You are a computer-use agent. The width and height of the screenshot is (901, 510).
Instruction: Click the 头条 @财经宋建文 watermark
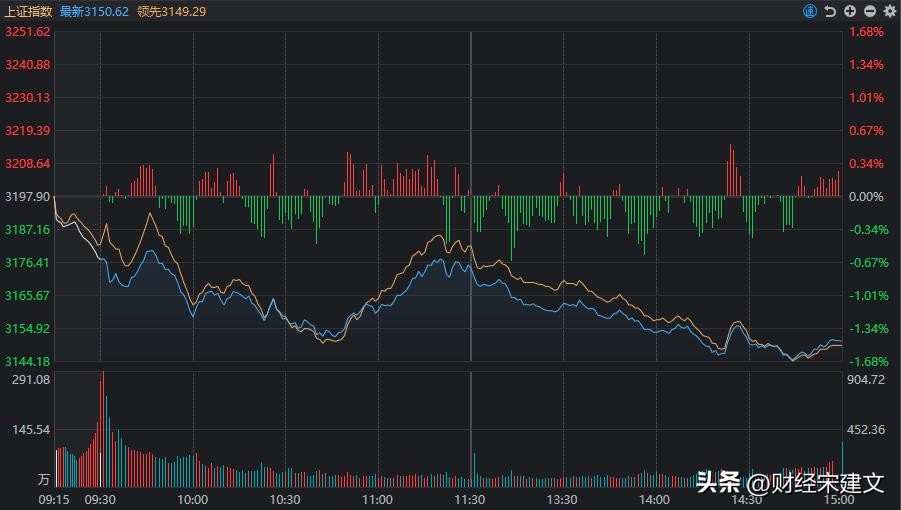(x=790, y=483)
